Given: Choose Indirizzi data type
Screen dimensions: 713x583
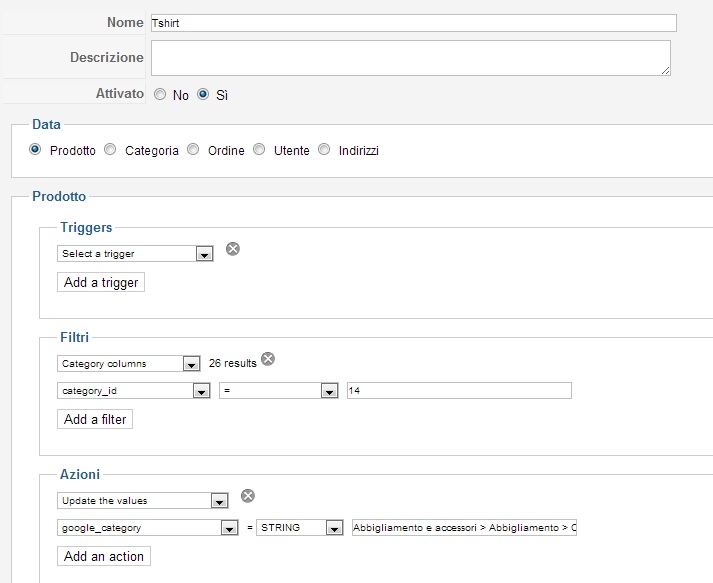Looking at the screenshot, I should (x=324, y=149).
